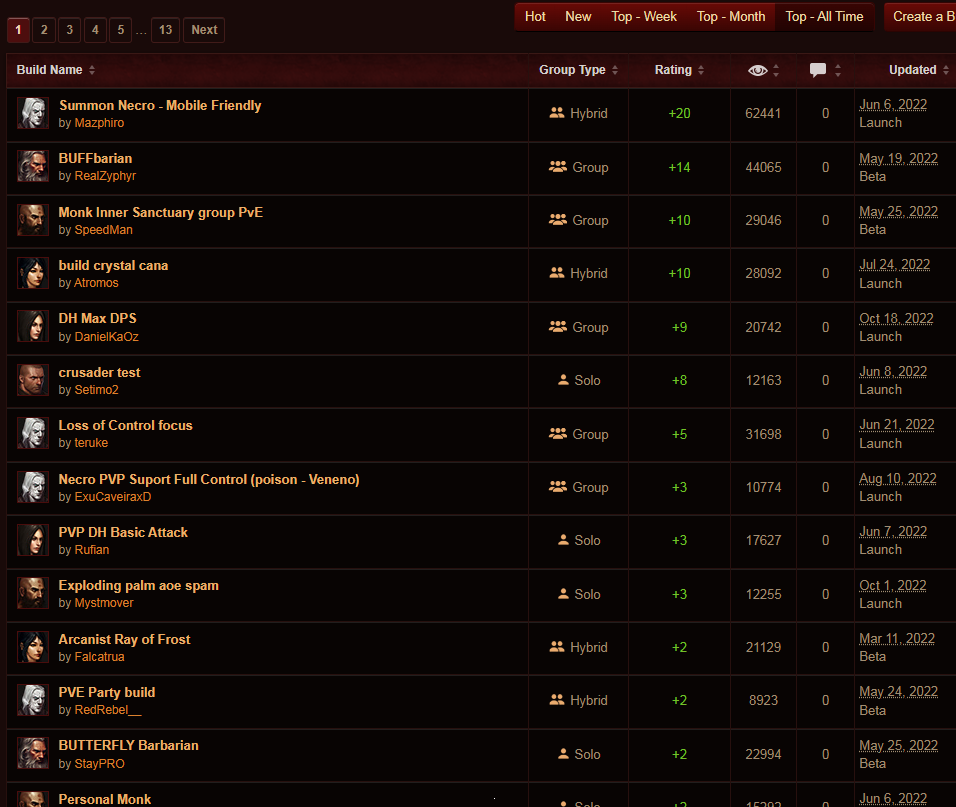Sort the table by Group Type
Viewport: 956px width, 807px height.
[x=578, y=70]
